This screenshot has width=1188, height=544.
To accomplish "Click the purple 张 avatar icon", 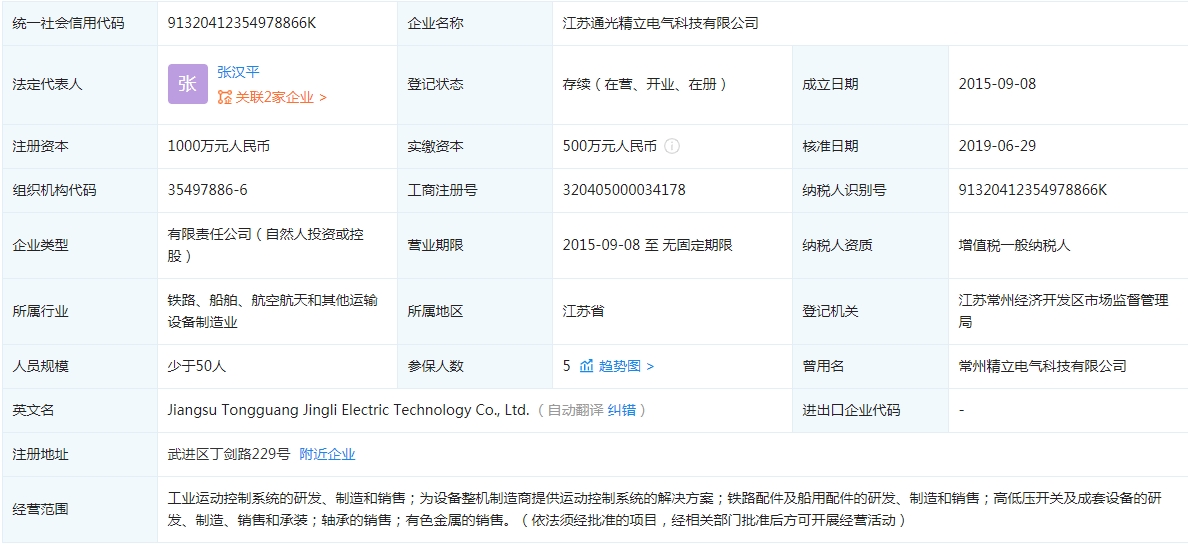I will [x=188, y=84].
